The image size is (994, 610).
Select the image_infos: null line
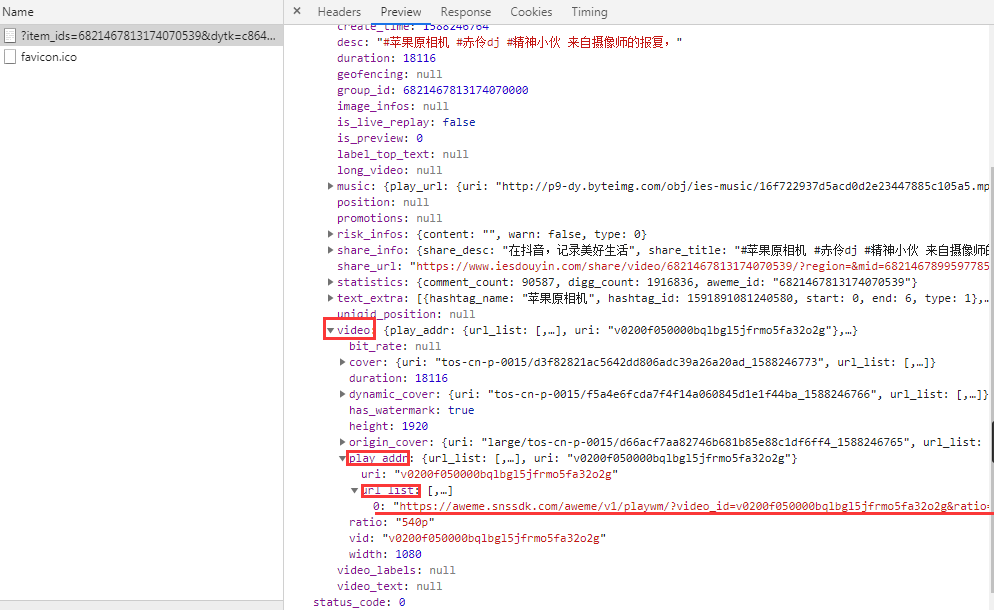pyautogui.click(x=392, y=106)
